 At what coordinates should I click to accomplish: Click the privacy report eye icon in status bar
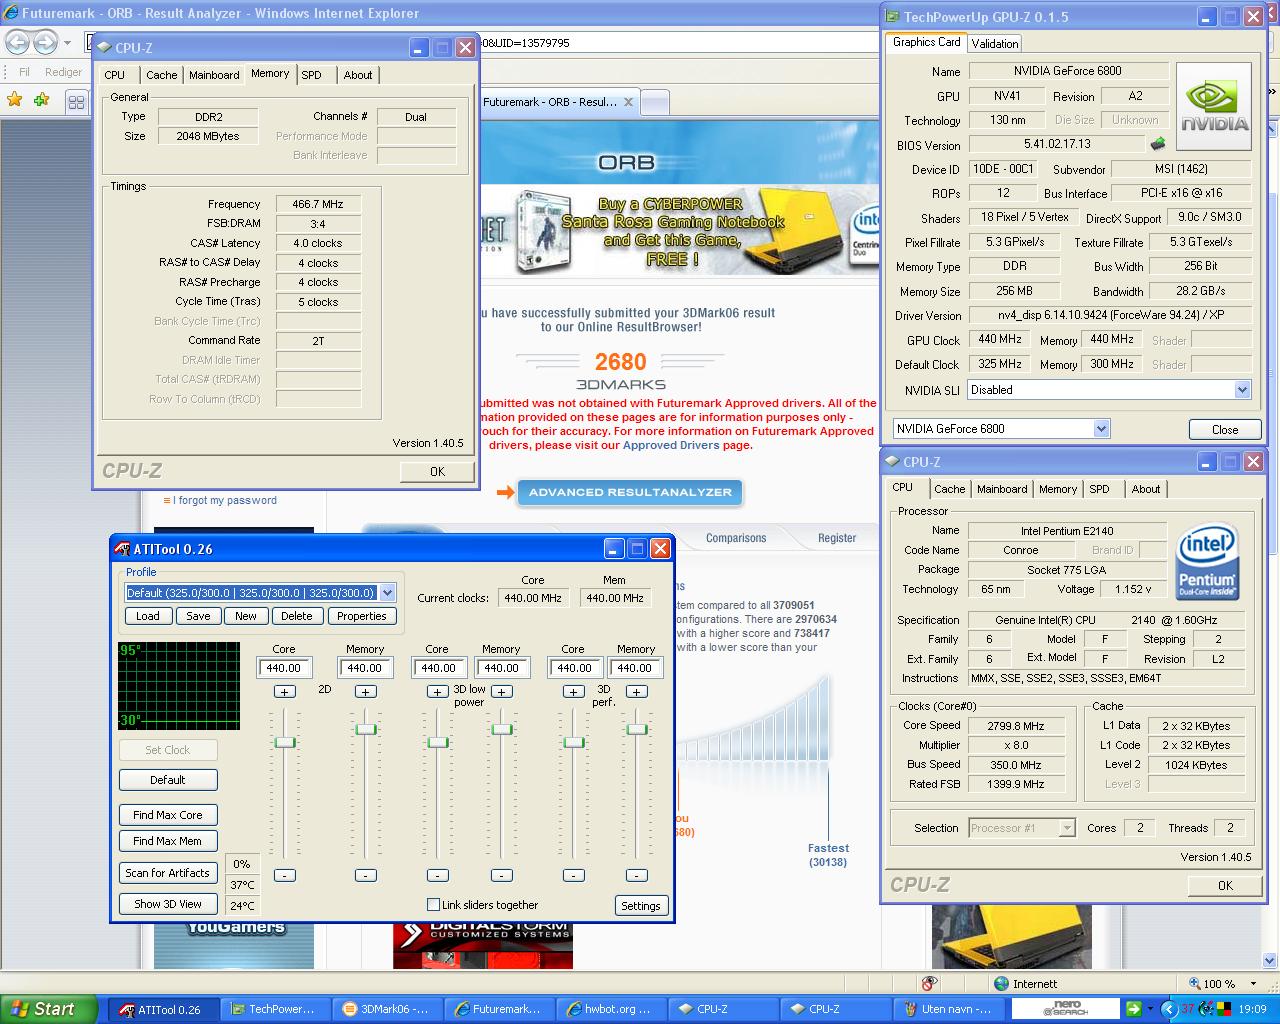point(929,984)
